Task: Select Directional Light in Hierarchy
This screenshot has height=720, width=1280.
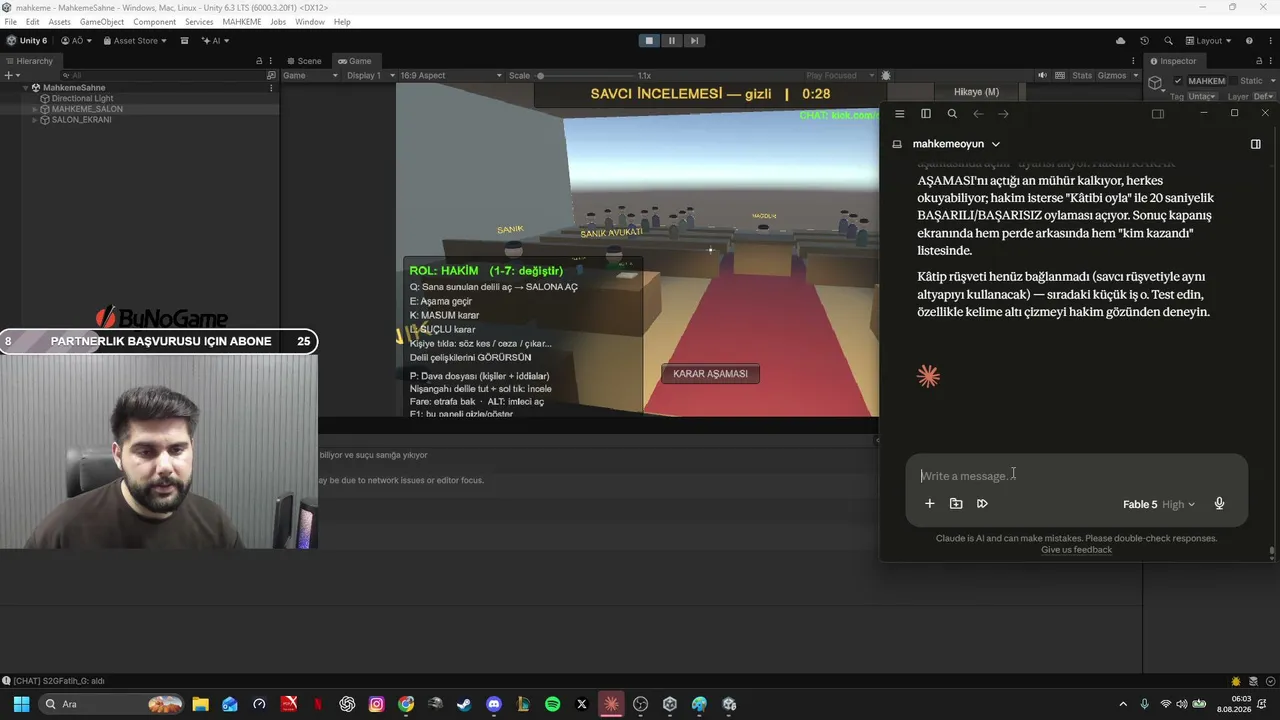Action: tap(82, 98)
